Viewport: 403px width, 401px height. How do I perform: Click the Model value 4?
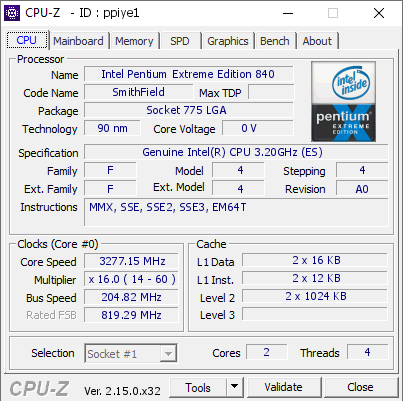click(x=238, y=170)
